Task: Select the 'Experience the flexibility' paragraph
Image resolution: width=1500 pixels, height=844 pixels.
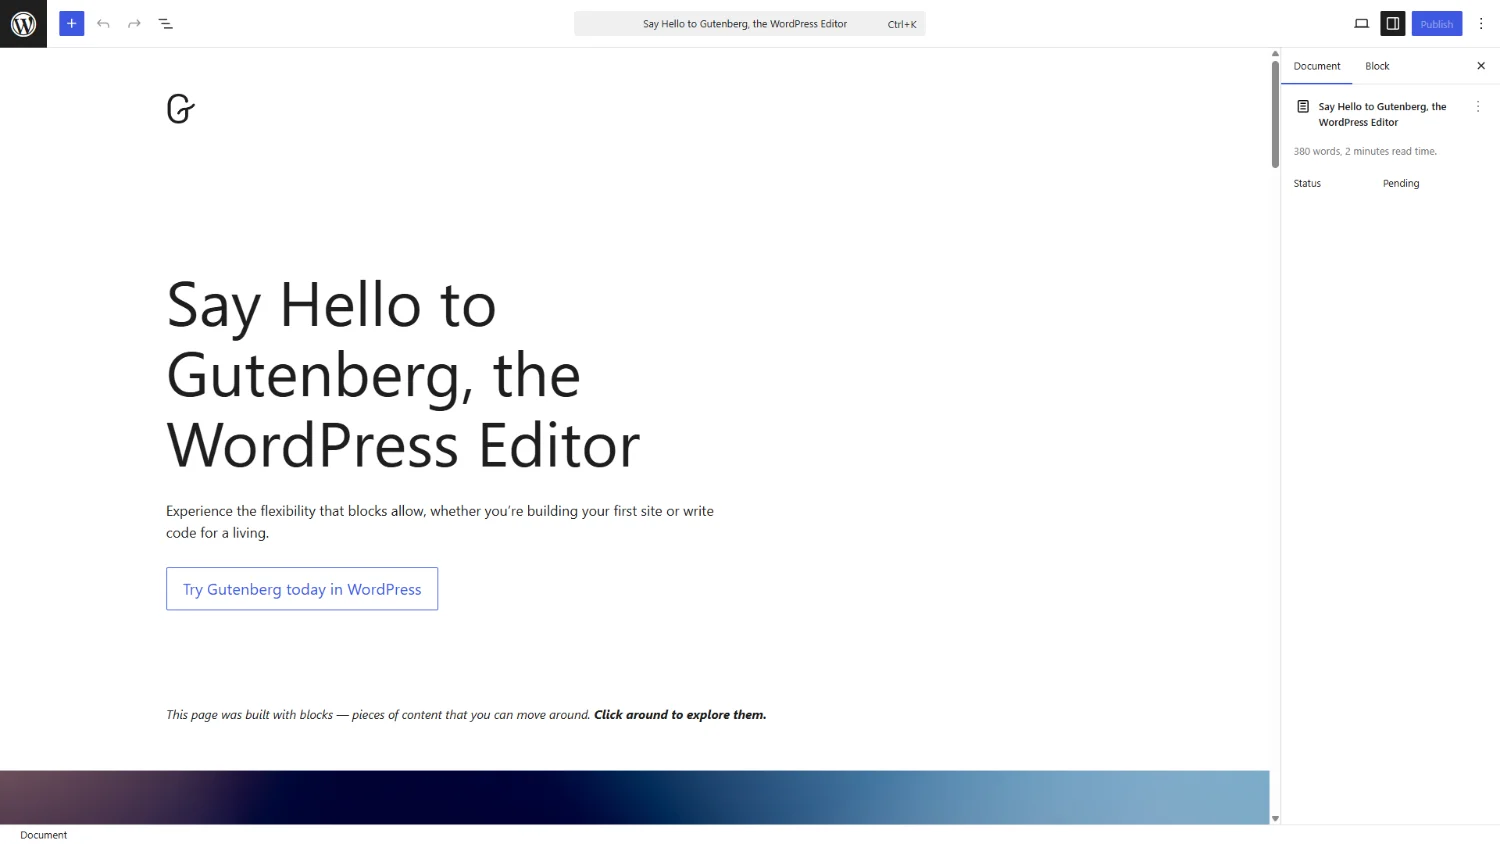Action: [440, 521]
